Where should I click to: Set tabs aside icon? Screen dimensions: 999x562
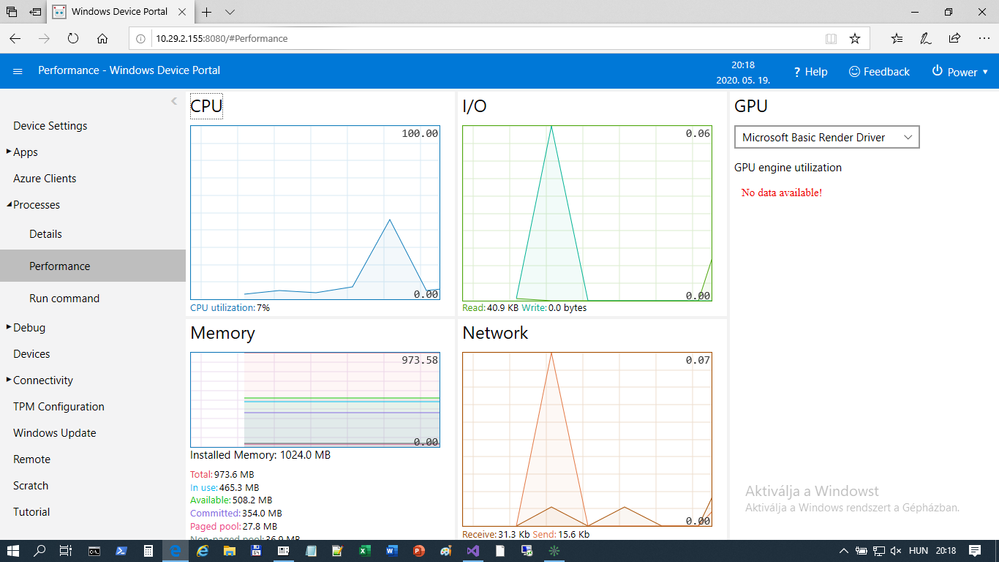coord(36,11)
